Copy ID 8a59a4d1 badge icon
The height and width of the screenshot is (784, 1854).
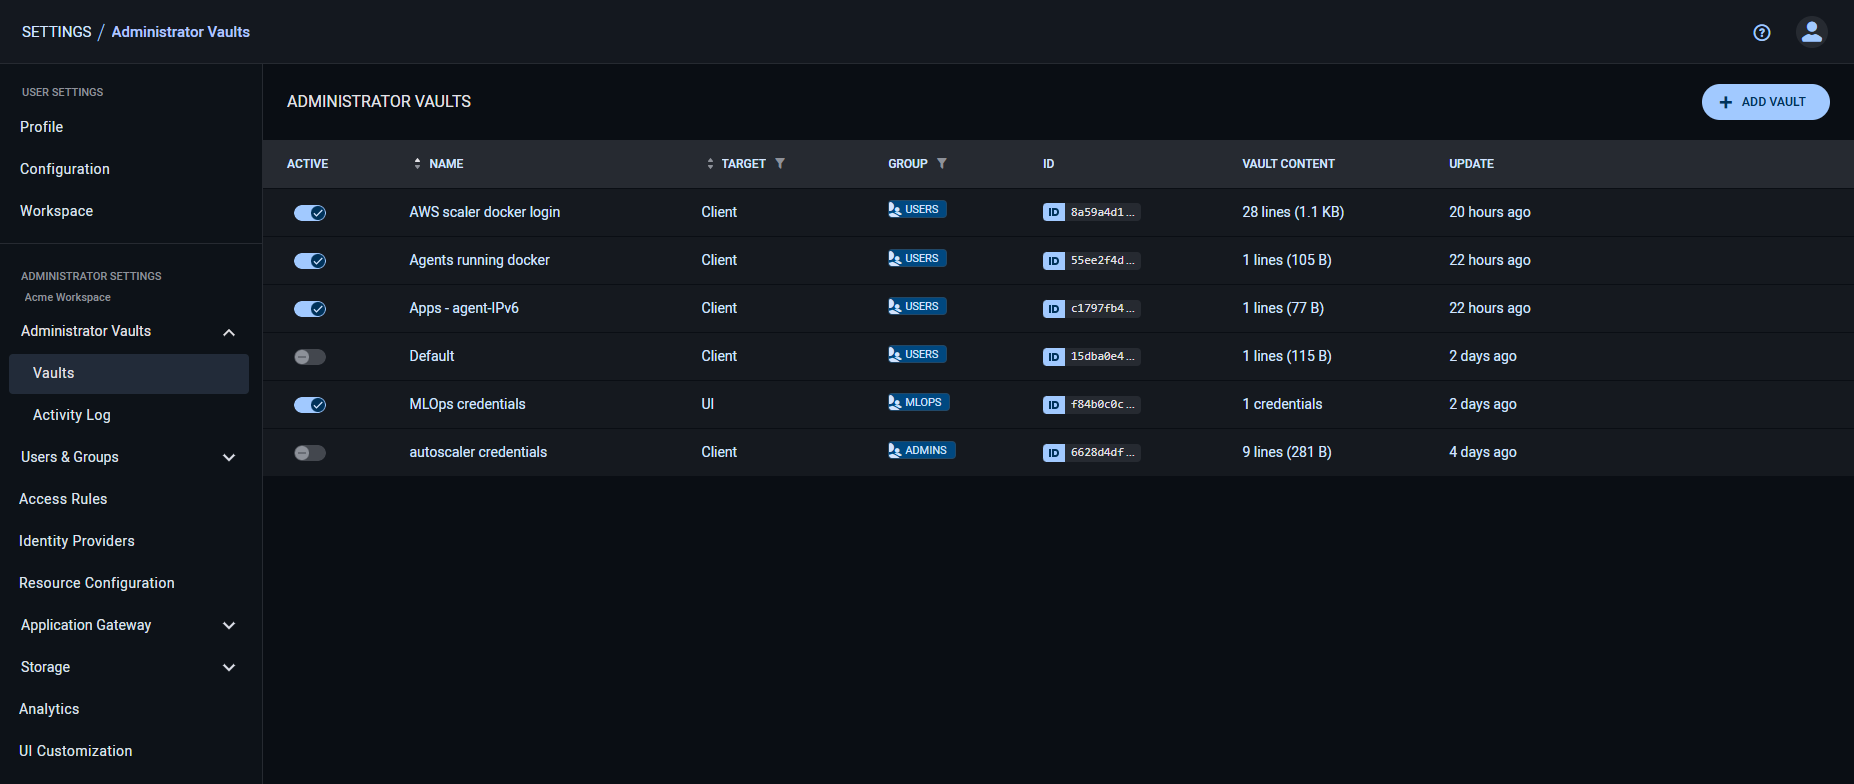point(1054,212)
